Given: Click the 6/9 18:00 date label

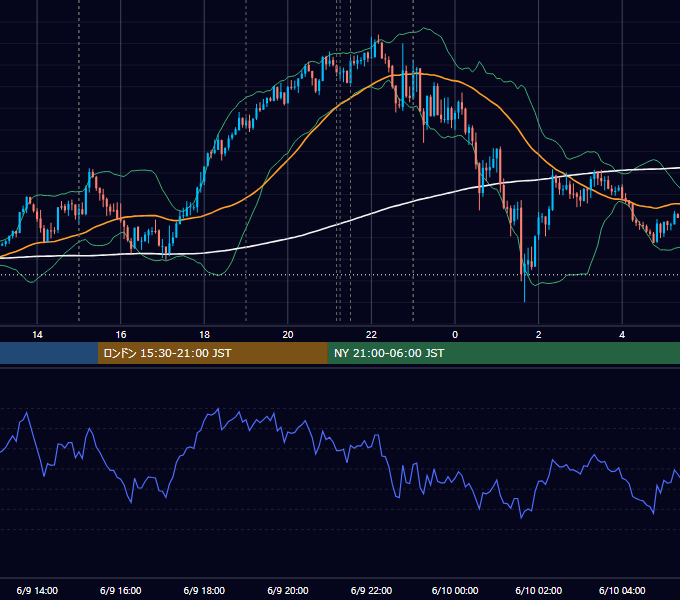Looking at the screenshot, I should pyautogui.click(x=204, y=590).
